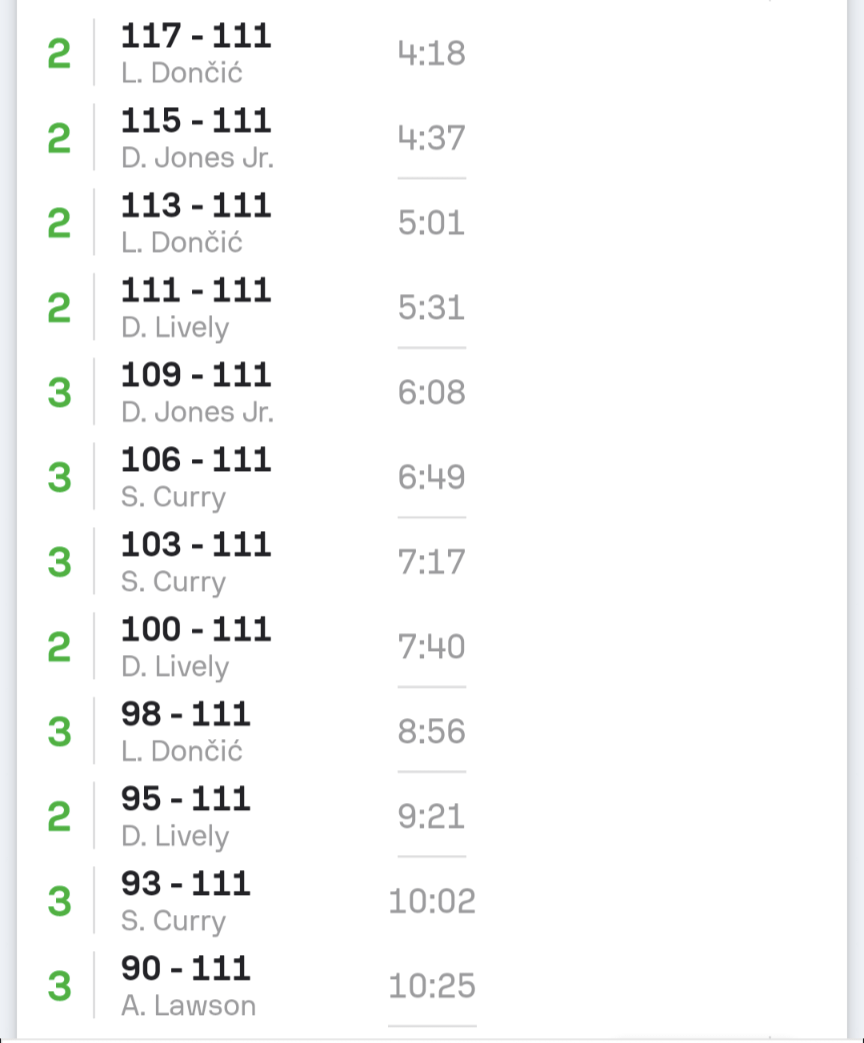Select the A. Lawson player name
Screen dimensions: 864x1043
[188, 1006]
